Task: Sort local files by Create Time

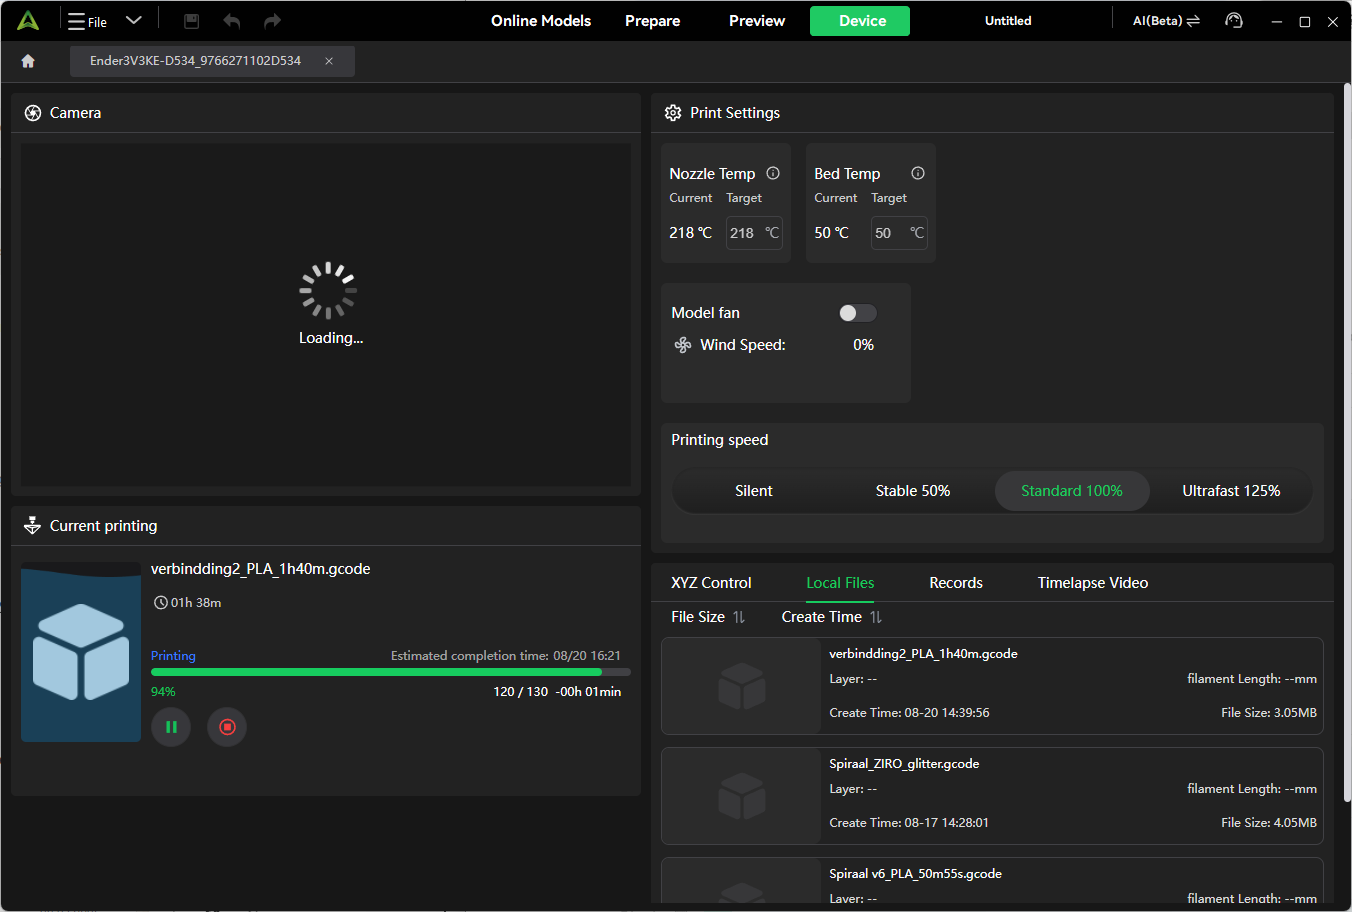Action: [832, 617]
